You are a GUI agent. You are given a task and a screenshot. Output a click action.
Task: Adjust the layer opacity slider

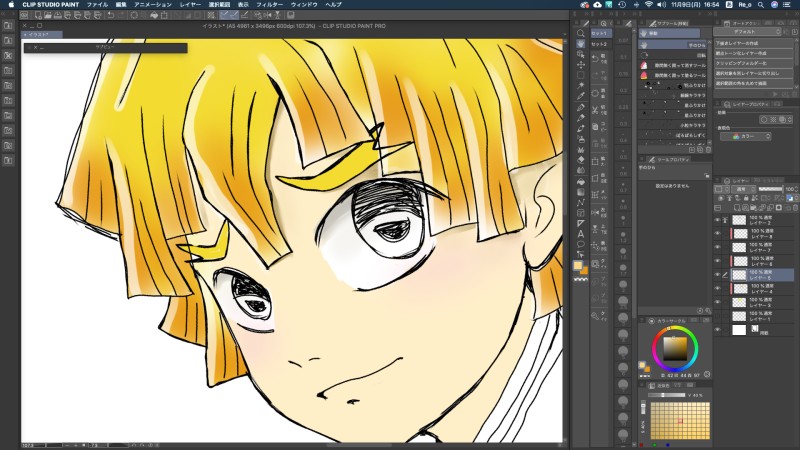pyautogui.click(x=770, y=189)
